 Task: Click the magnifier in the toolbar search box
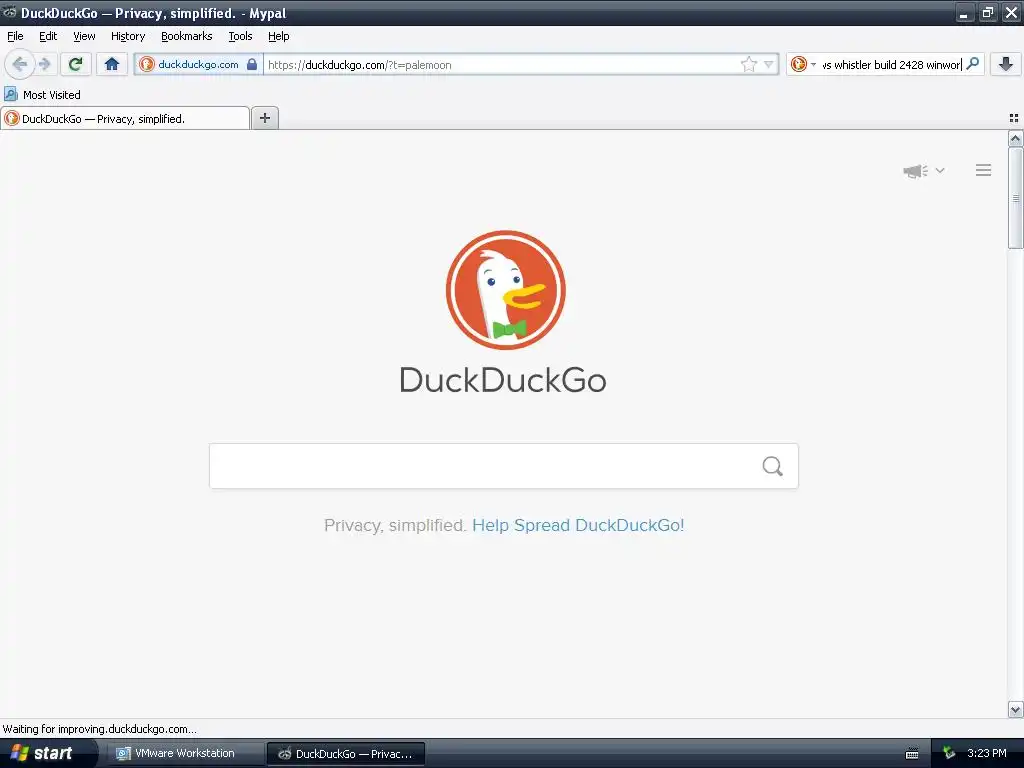coord(972,64)
